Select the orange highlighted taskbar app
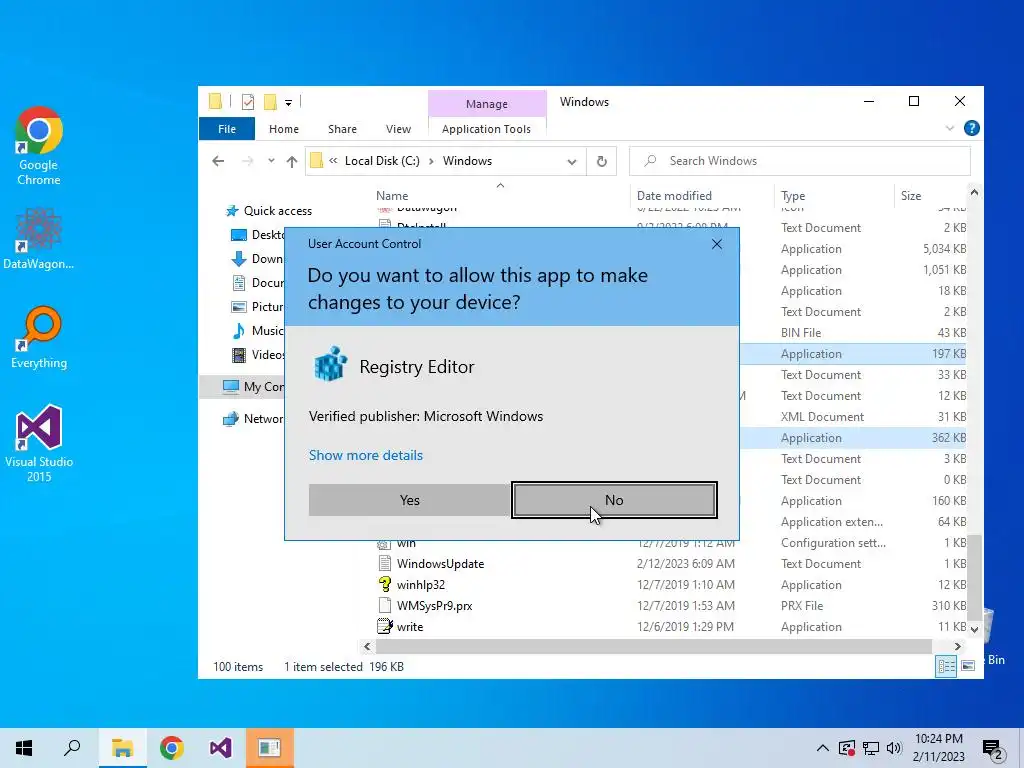 tap(269, 748)
